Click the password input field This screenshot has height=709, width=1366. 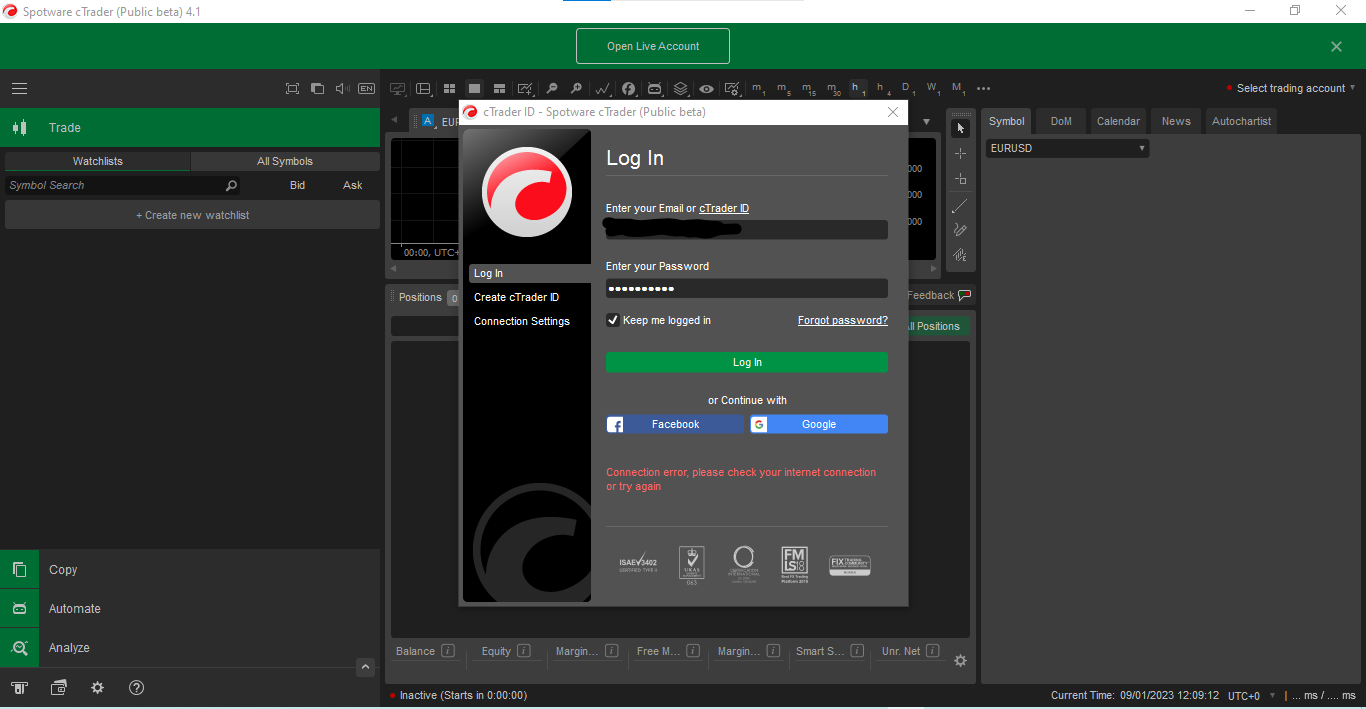[x=746, y=288]
